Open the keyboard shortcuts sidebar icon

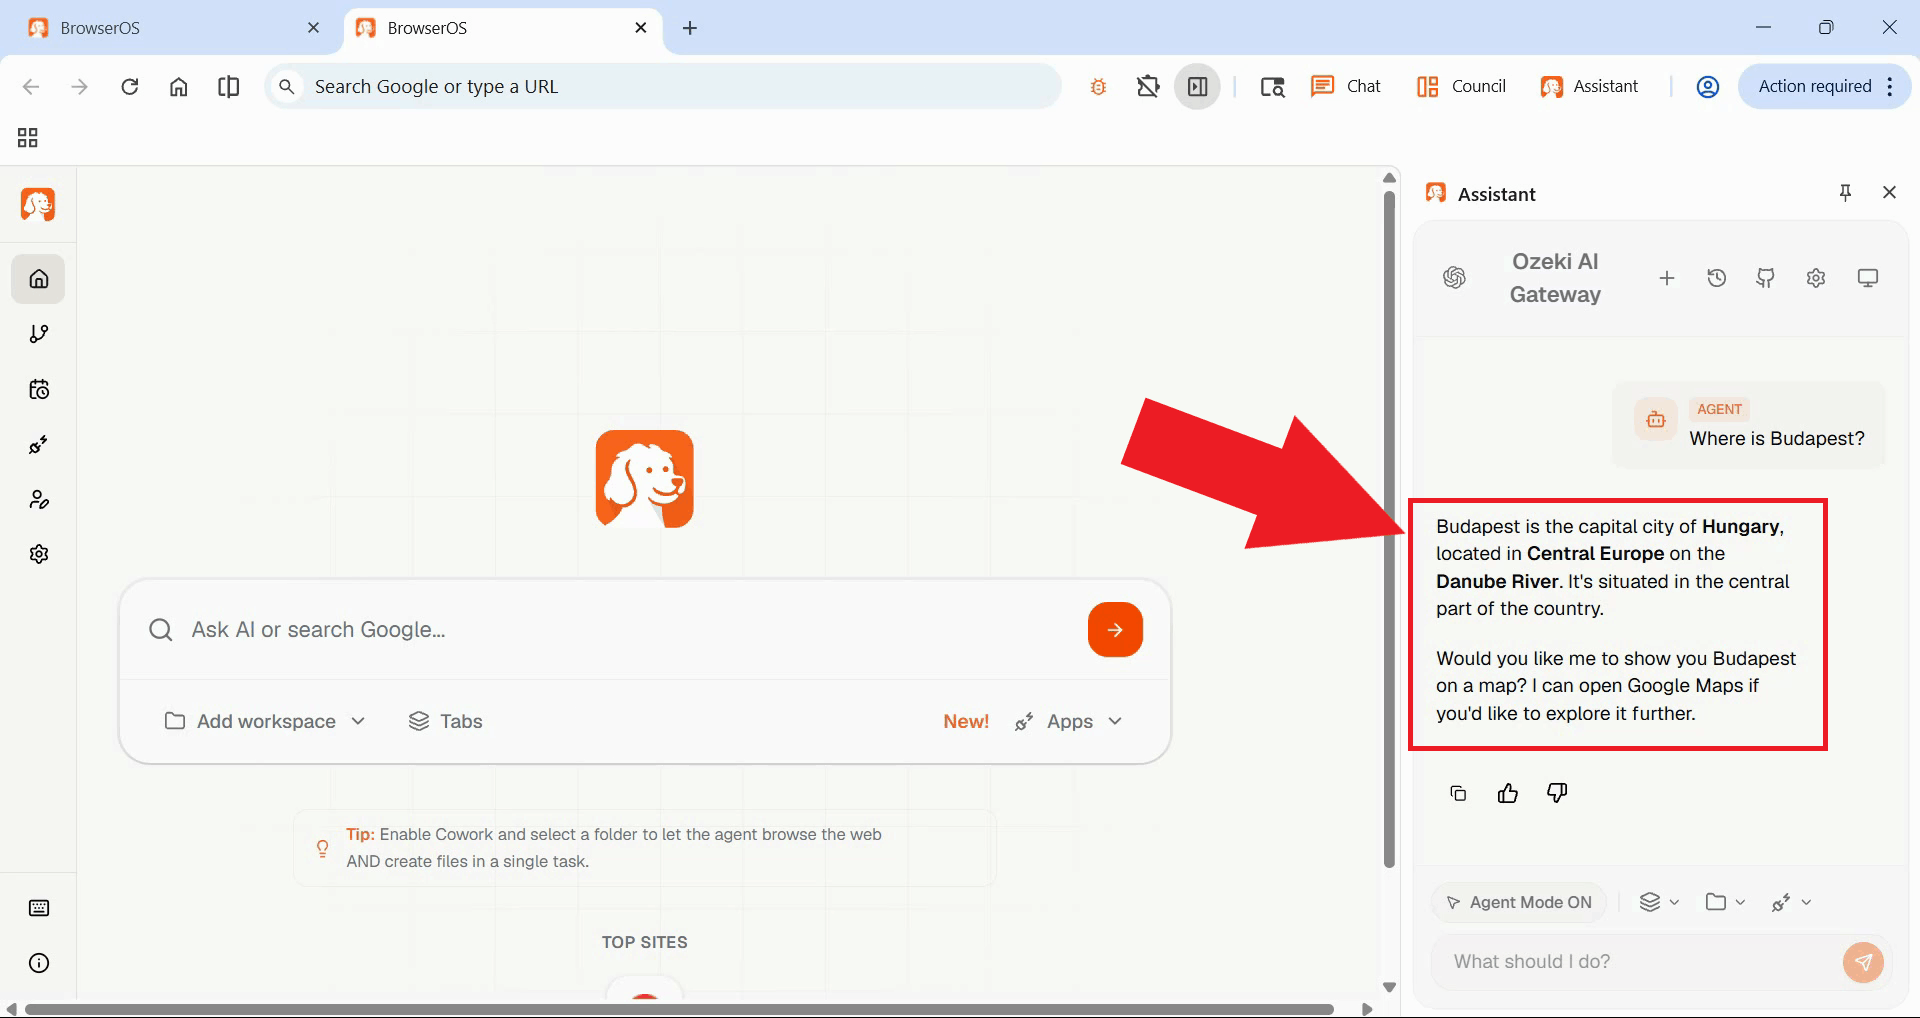39,908
